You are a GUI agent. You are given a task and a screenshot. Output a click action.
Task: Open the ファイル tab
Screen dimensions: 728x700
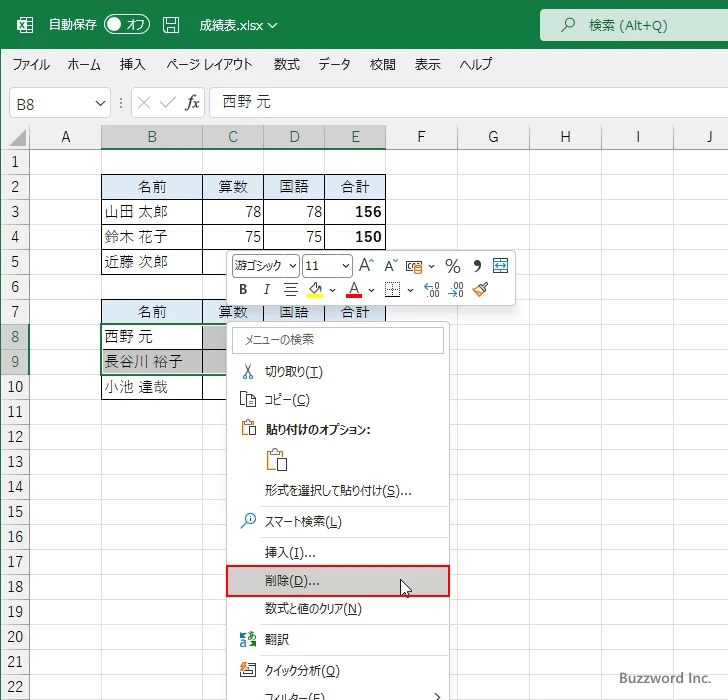[31, 64]
